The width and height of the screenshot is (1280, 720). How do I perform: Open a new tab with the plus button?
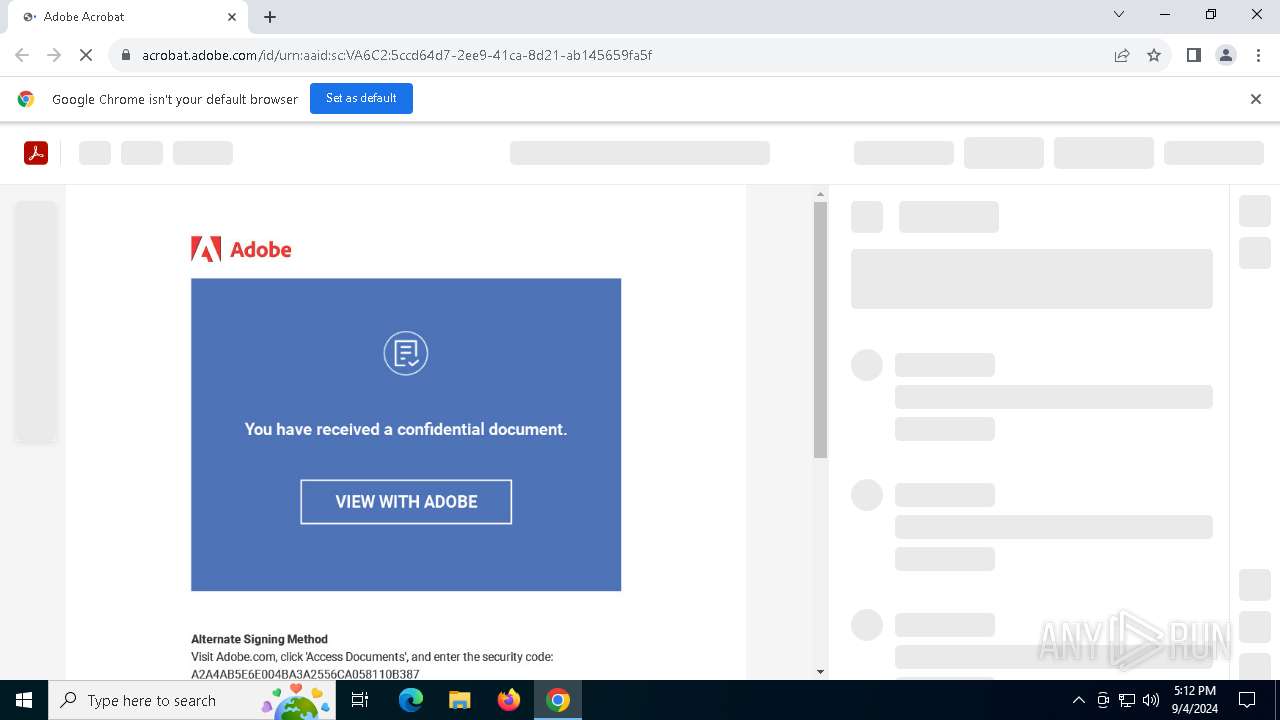[270, 17]
